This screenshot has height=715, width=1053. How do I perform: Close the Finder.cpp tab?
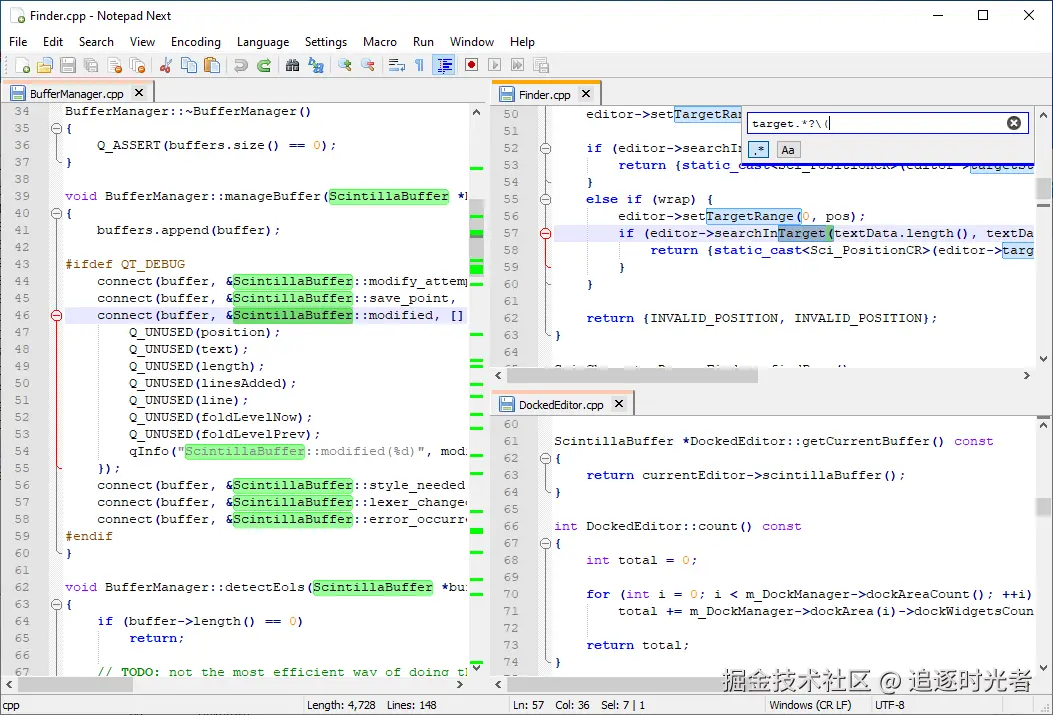[x=586, y=94]
